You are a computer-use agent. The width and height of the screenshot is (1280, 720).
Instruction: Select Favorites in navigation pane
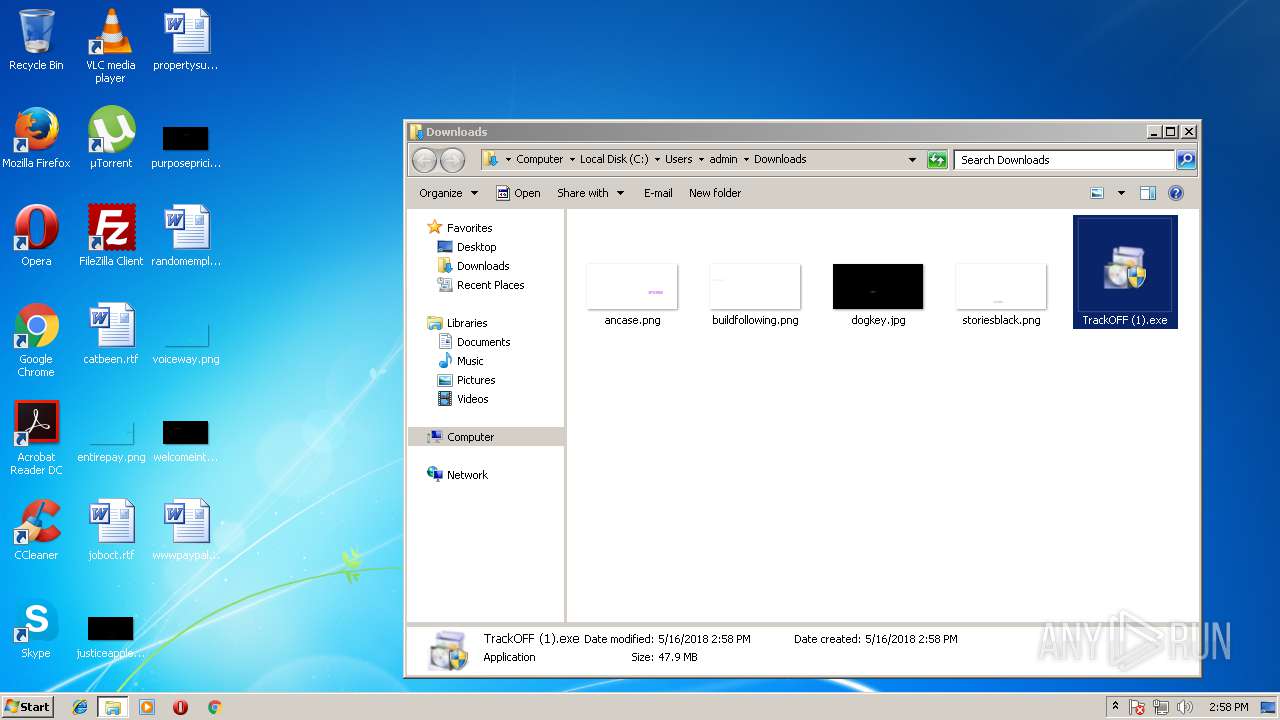(x=469, y=228)
